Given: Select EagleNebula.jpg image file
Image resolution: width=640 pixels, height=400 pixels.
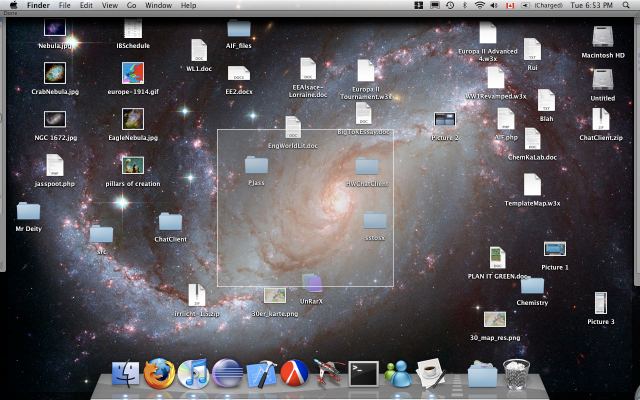Looking at the screenshot, I should (x=133, y=119).
